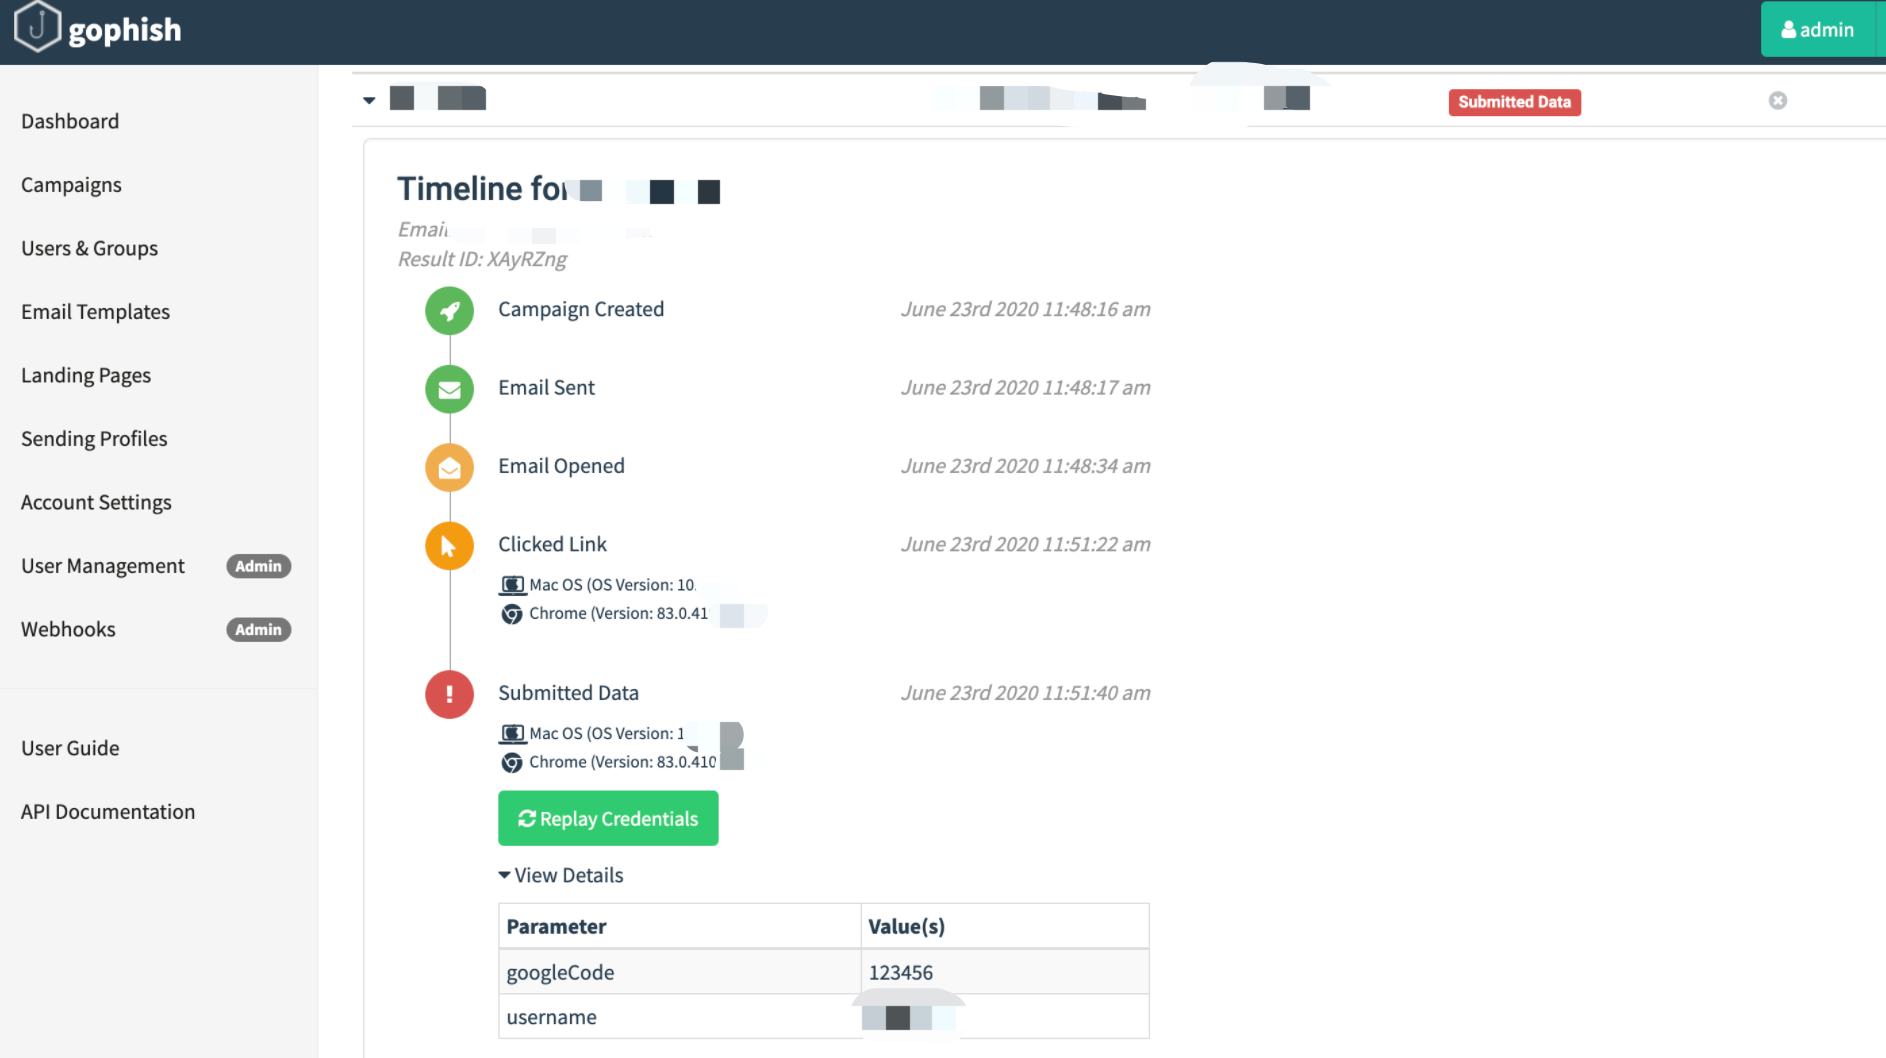Image resolution: width=1886 pixels, height=1058 pixels.
Task: Click the red Submitted Data exclamation icon
Action: point(449,694)
